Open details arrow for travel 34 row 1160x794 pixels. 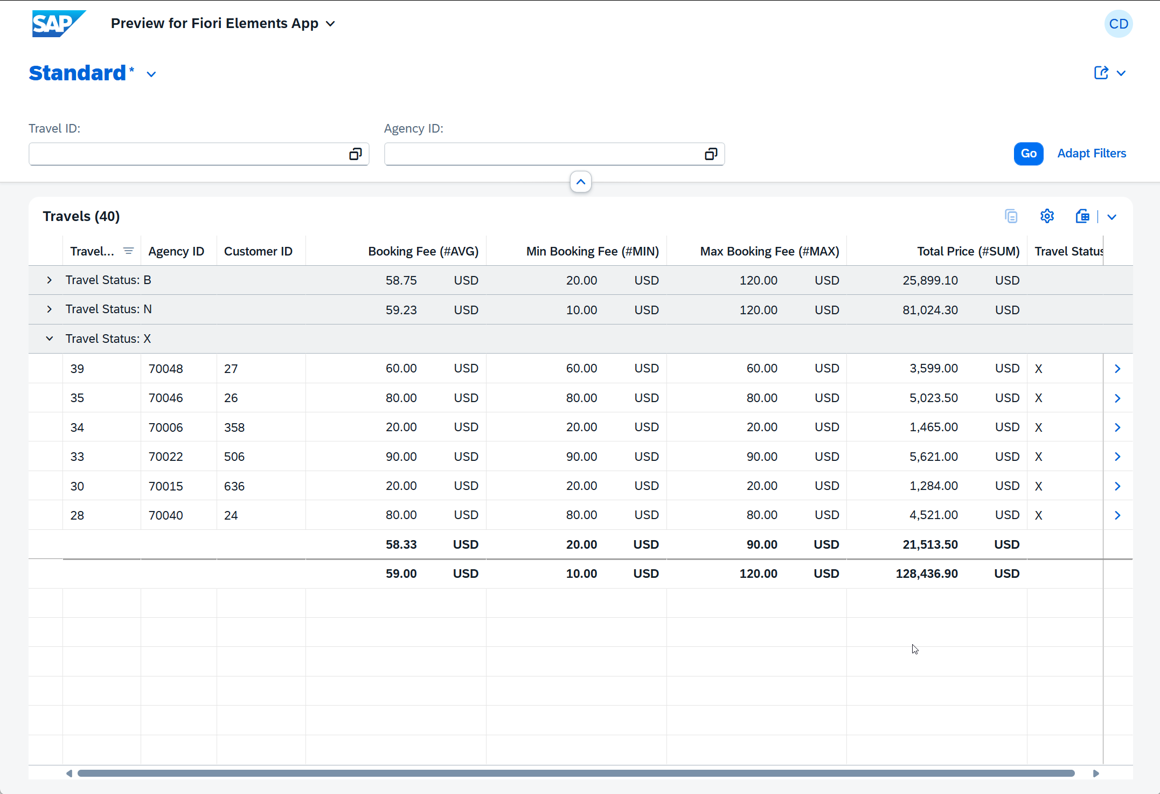tap(1117, 427)
